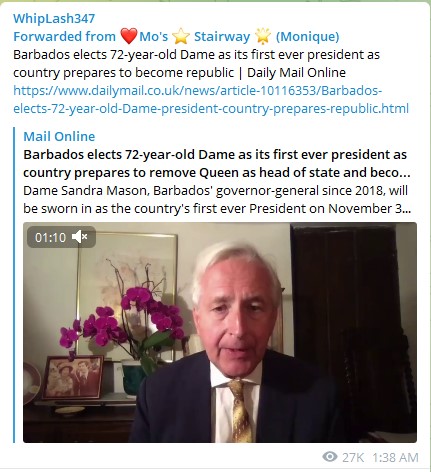
Task: Click the message text about Barbados president
Action: 196,63
